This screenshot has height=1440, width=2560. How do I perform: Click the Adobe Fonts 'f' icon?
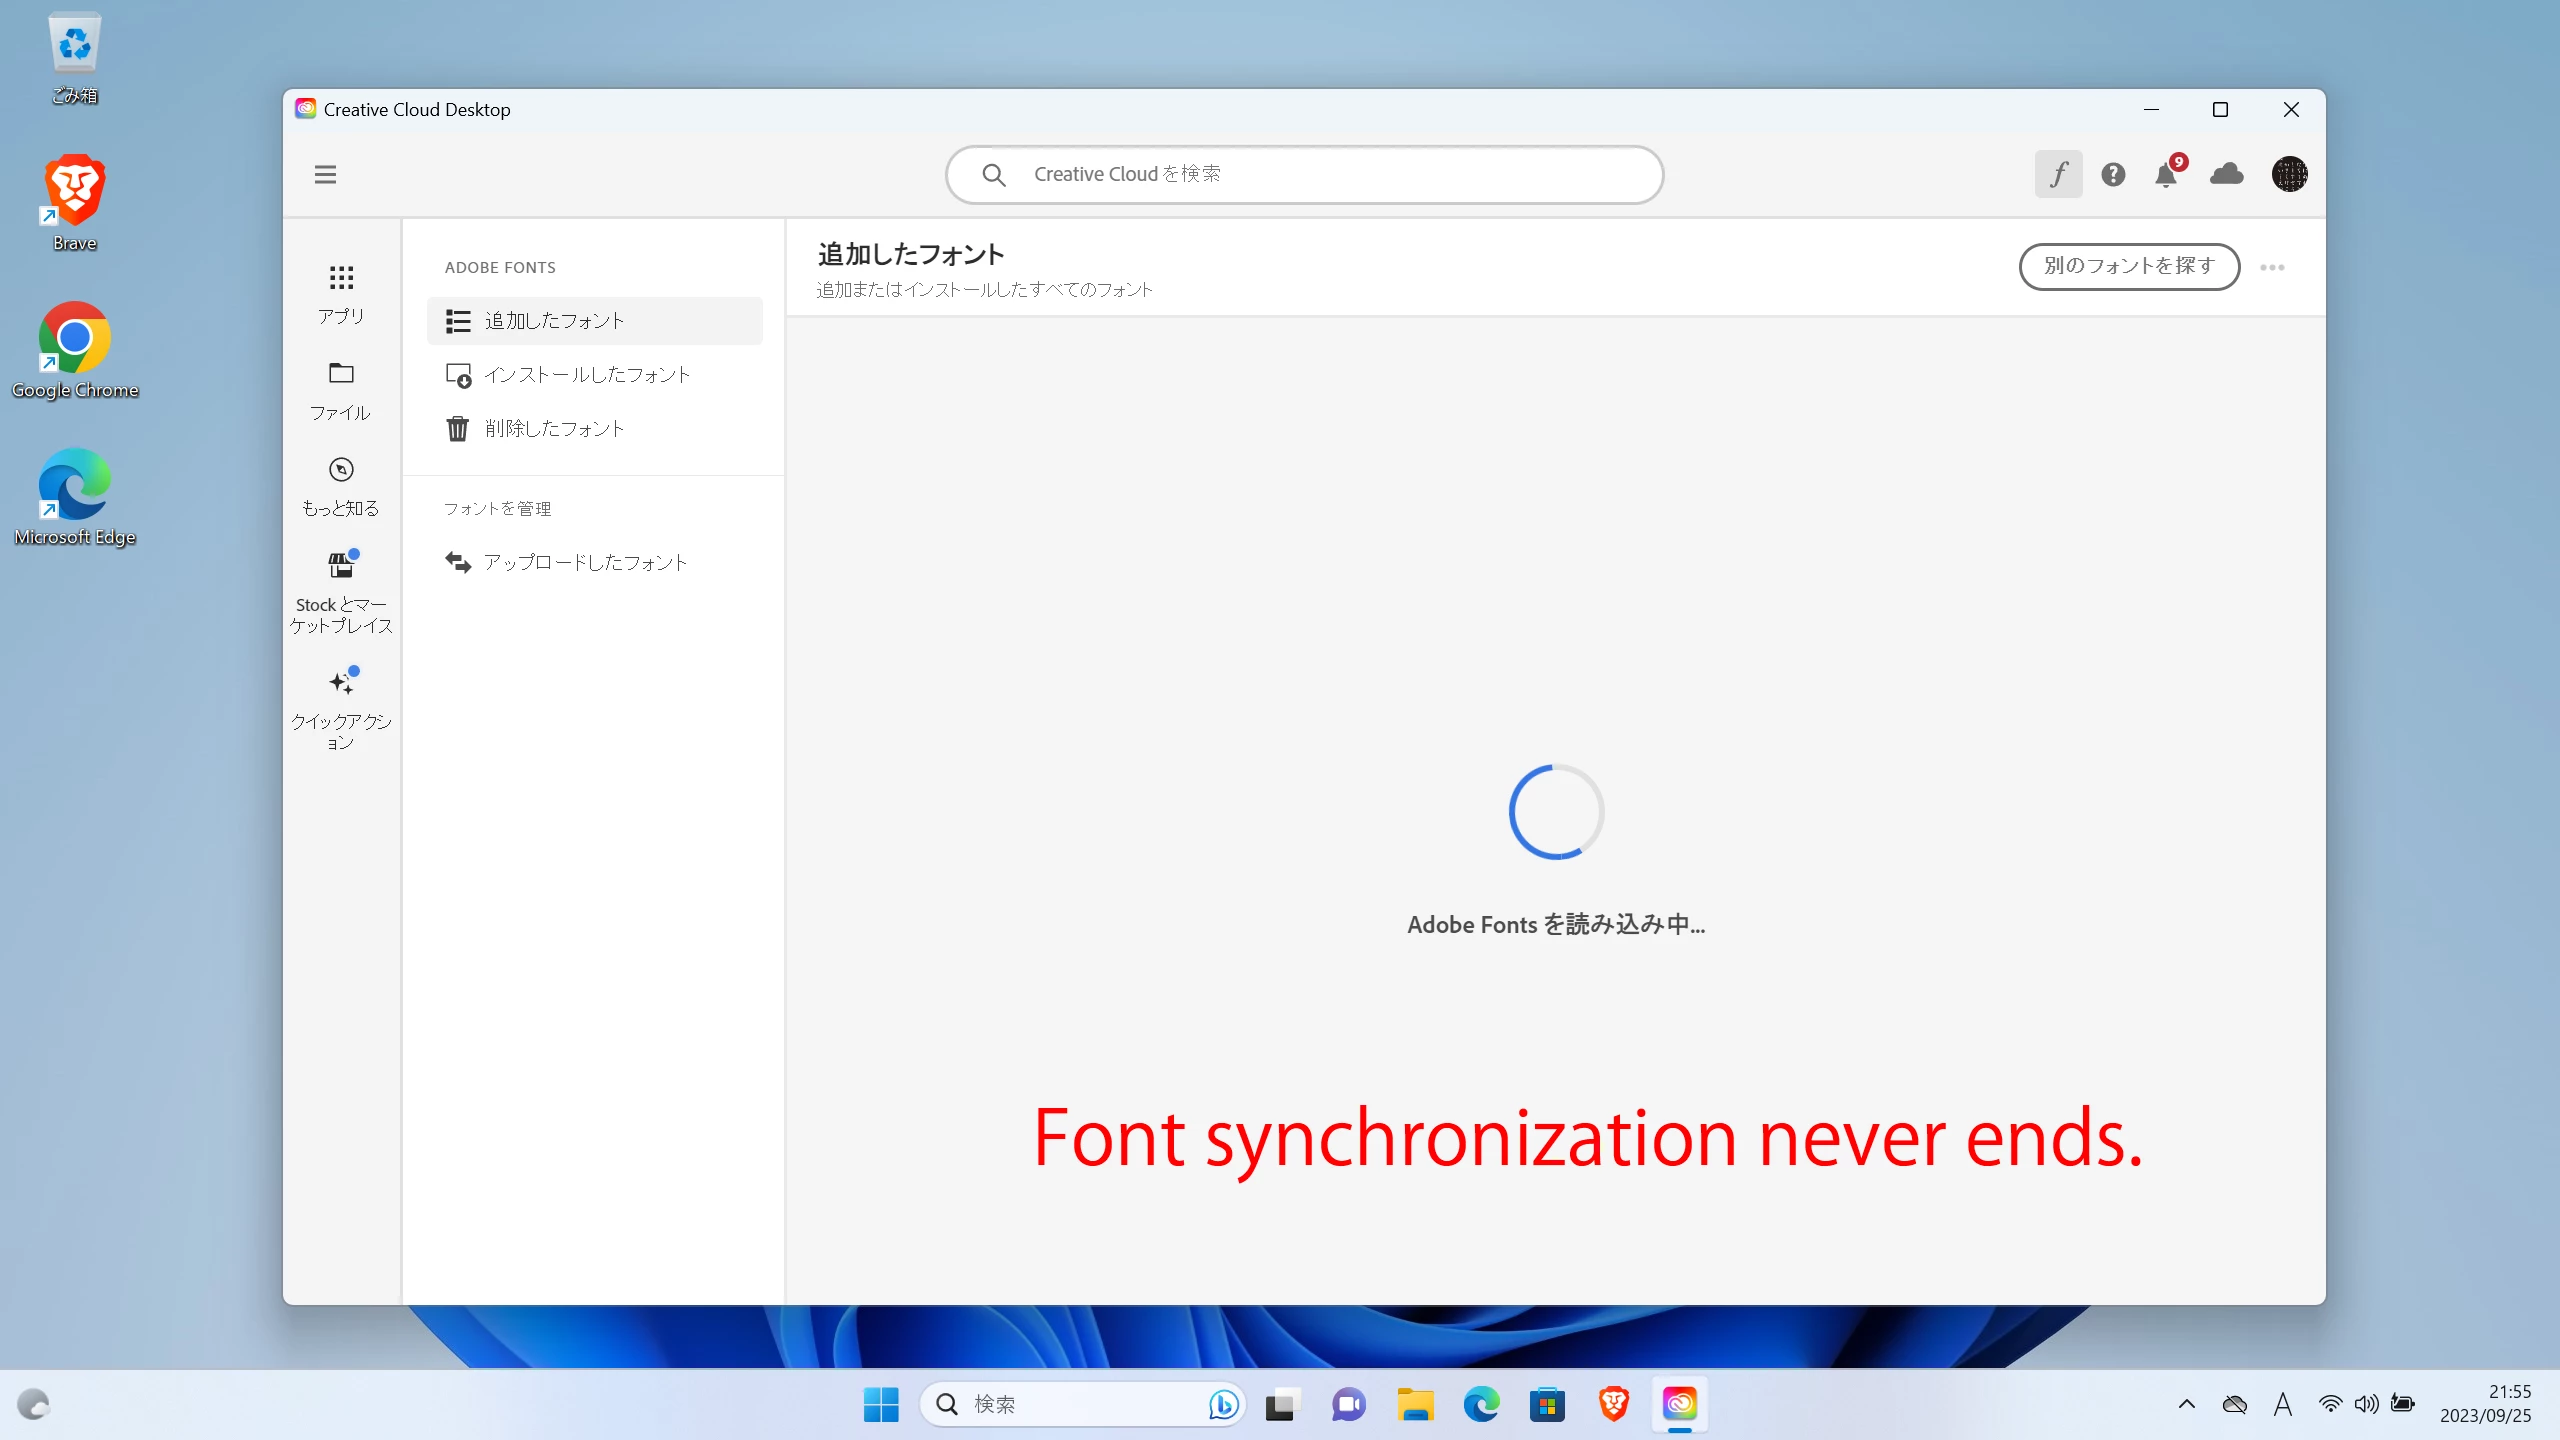[2058, 175]
